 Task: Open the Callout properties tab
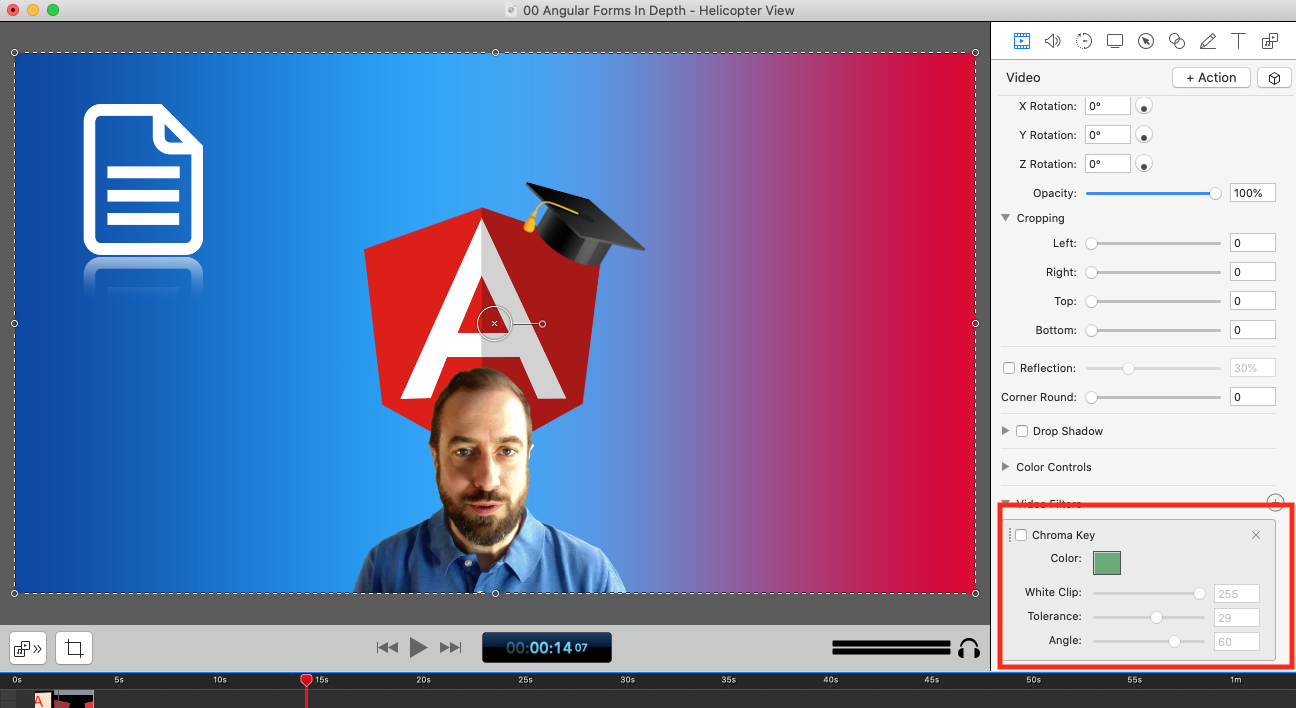pos(1146,41)
